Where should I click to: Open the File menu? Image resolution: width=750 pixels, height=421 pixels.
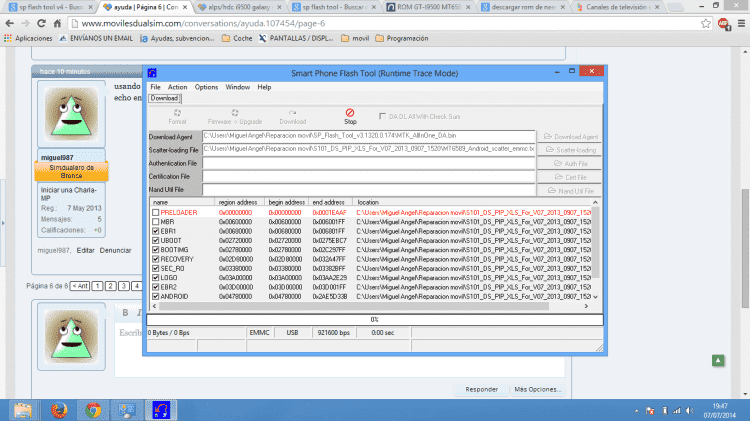click(x=155, y=87)
